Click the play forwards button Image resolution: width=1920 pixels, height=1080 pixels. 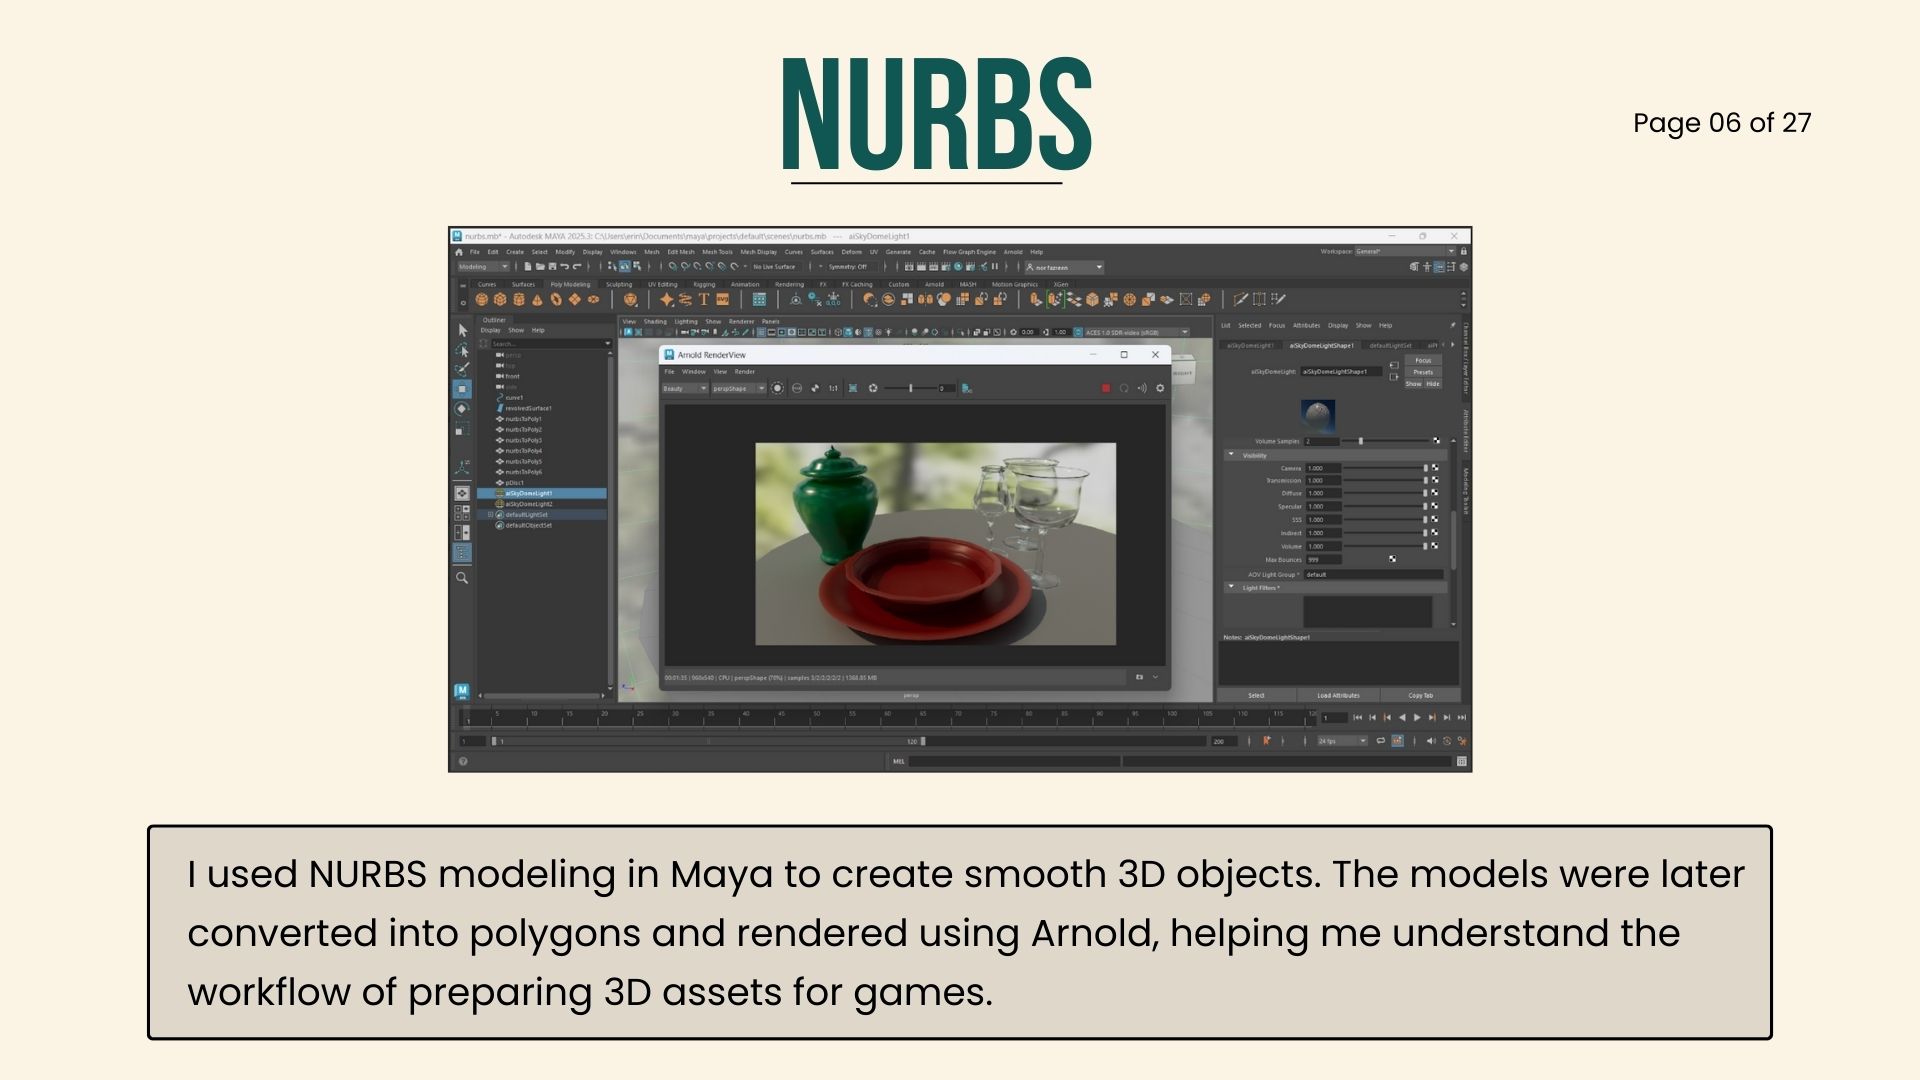click(1417, 717)
